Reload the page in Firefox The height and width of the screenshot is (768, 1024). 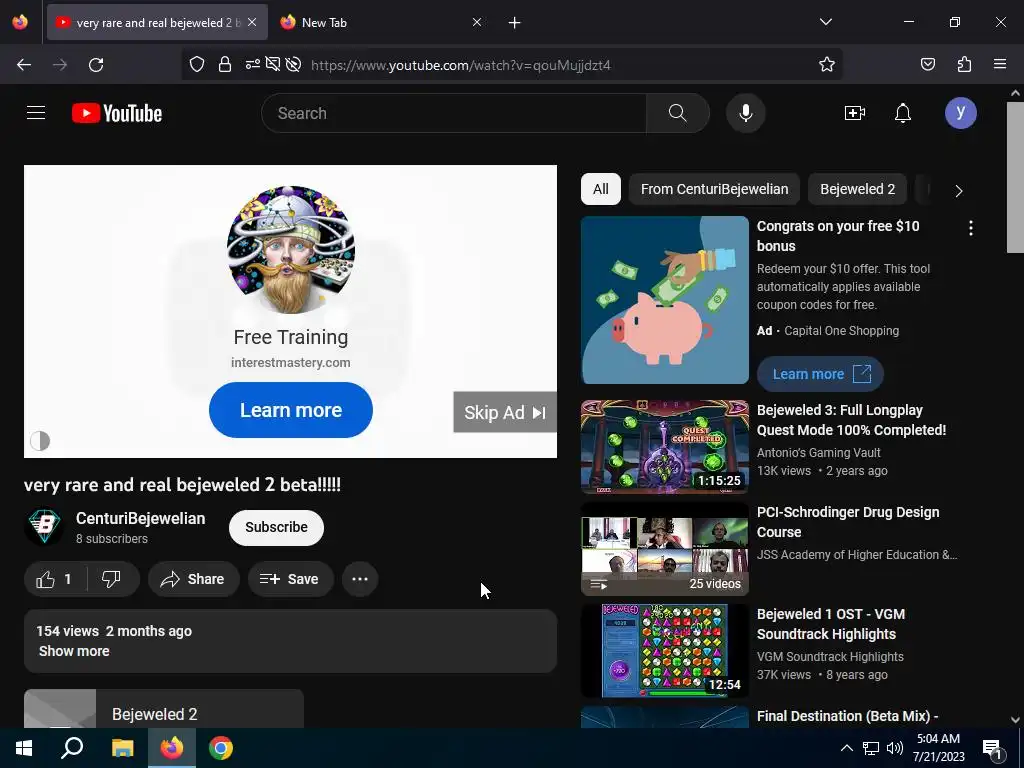click(96, 65)
